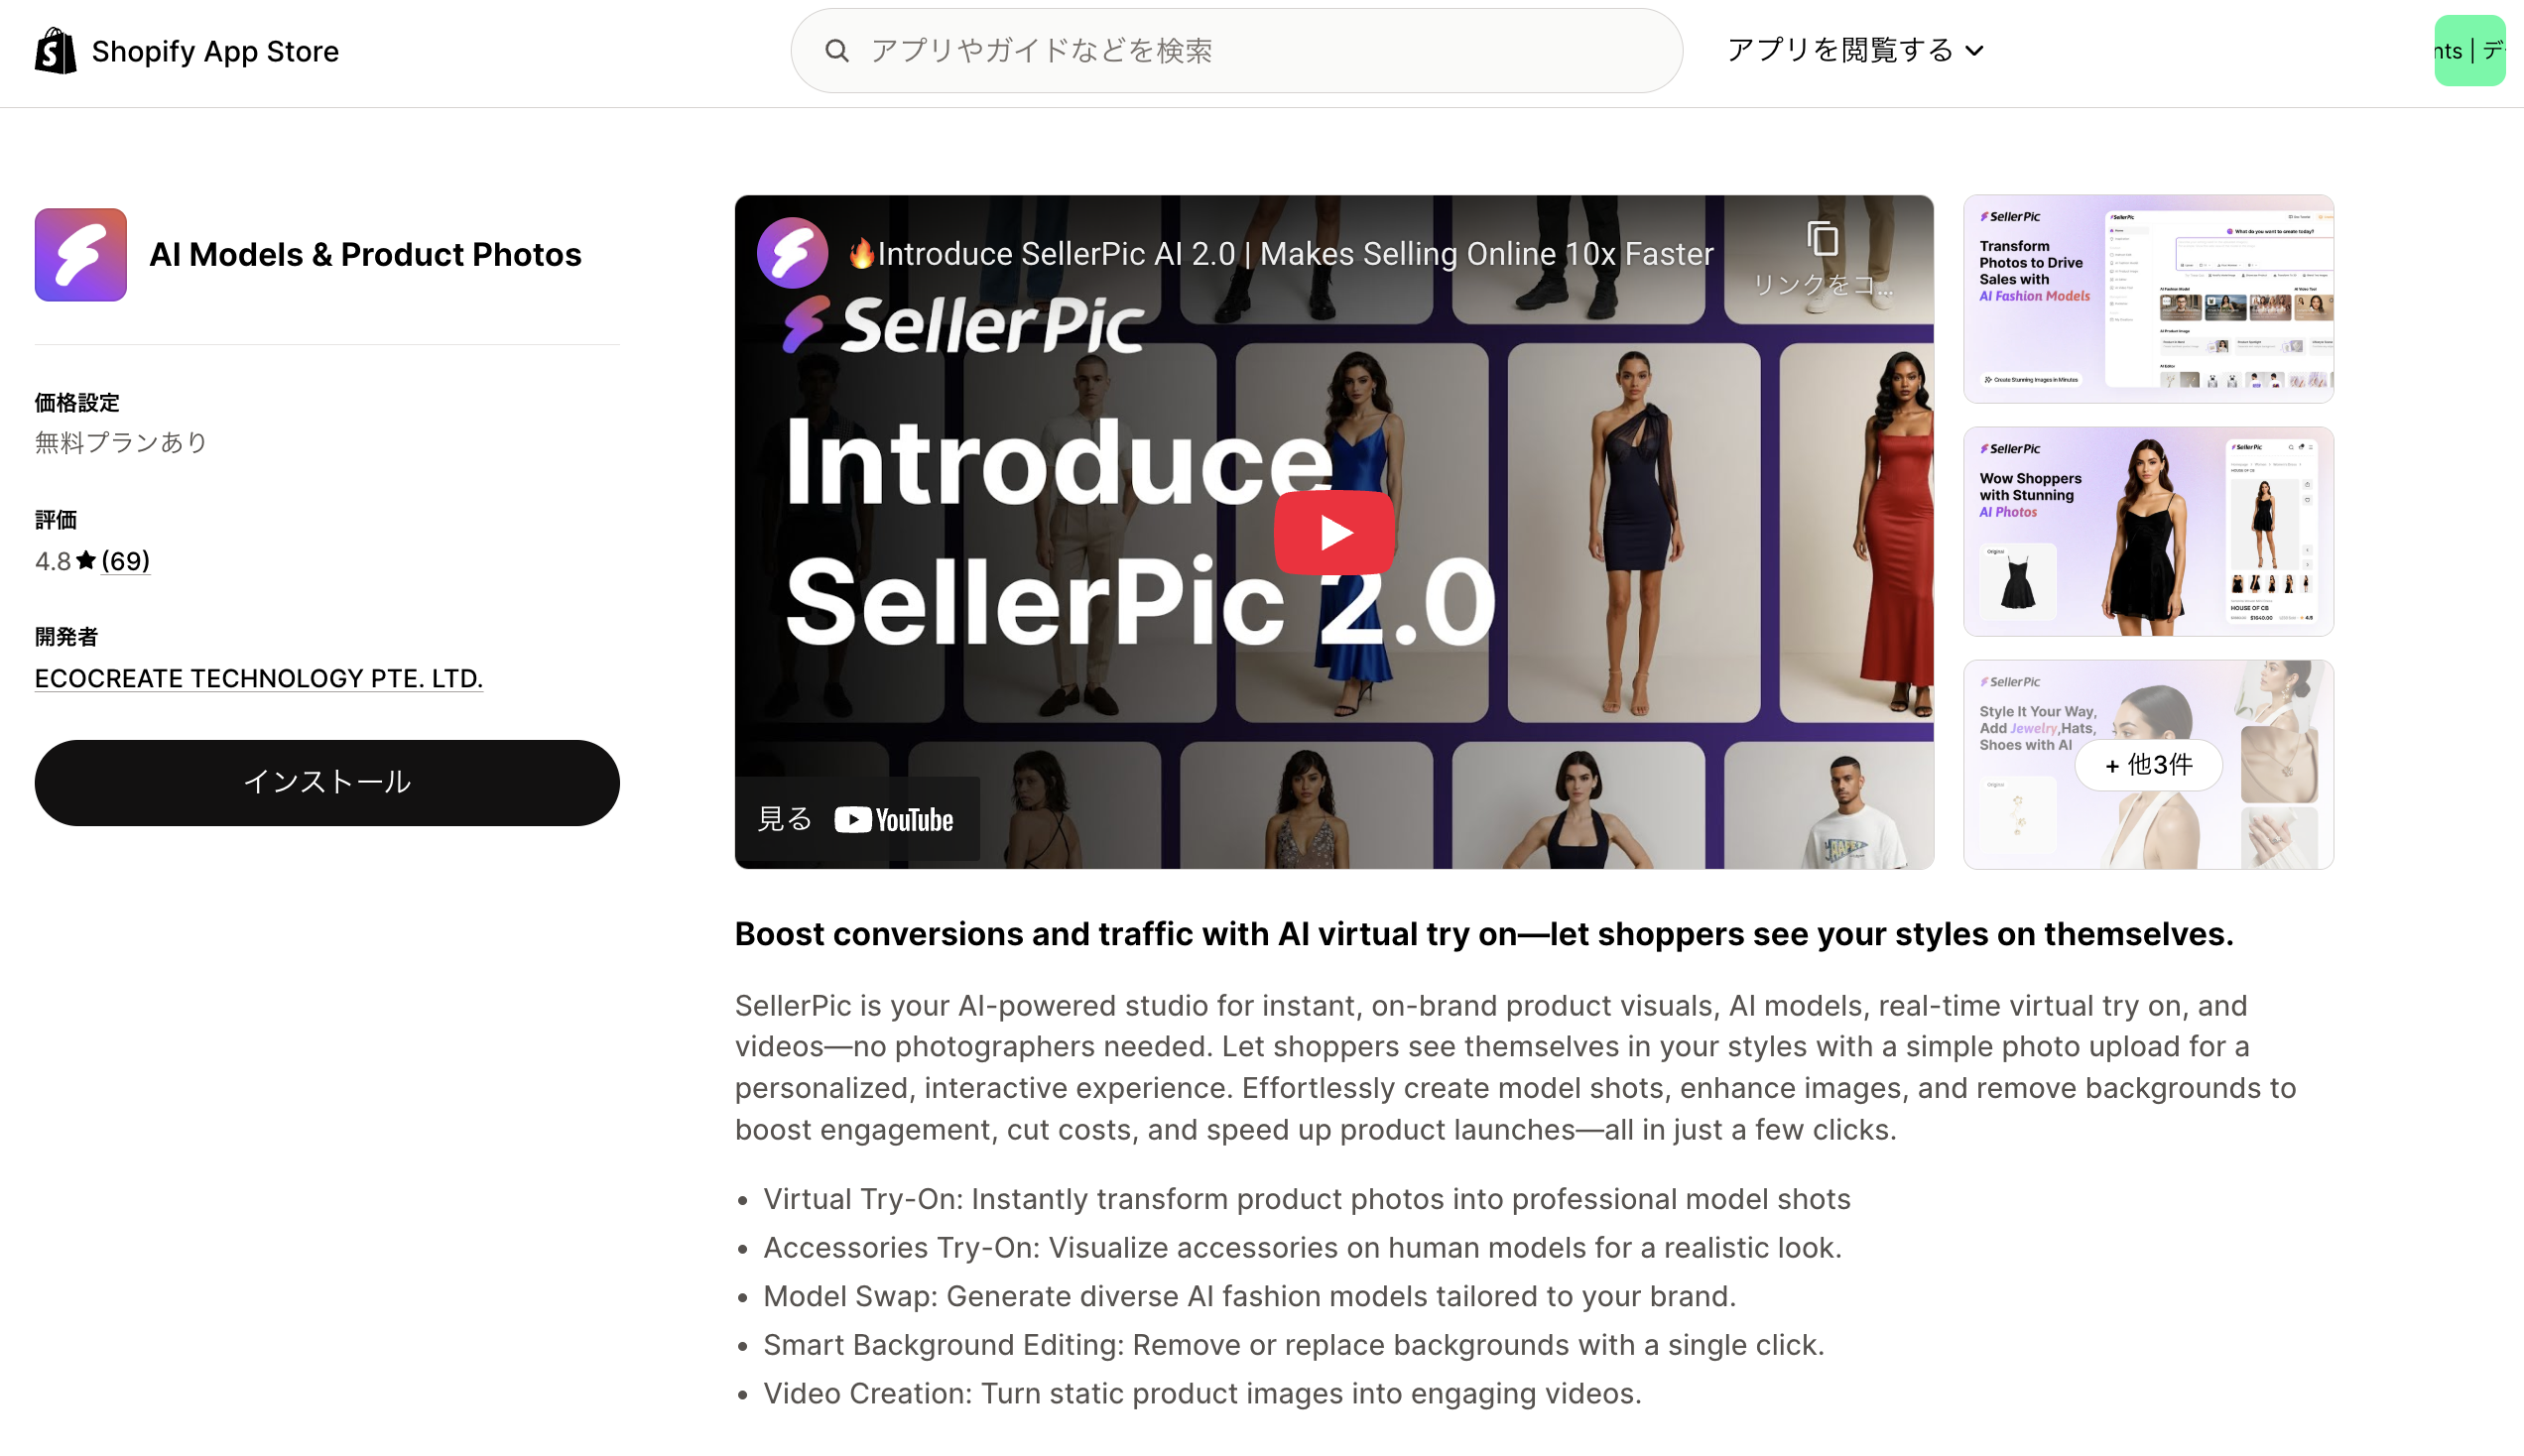
Task: Click the copy link icon on video
Action: (1822, 240)
